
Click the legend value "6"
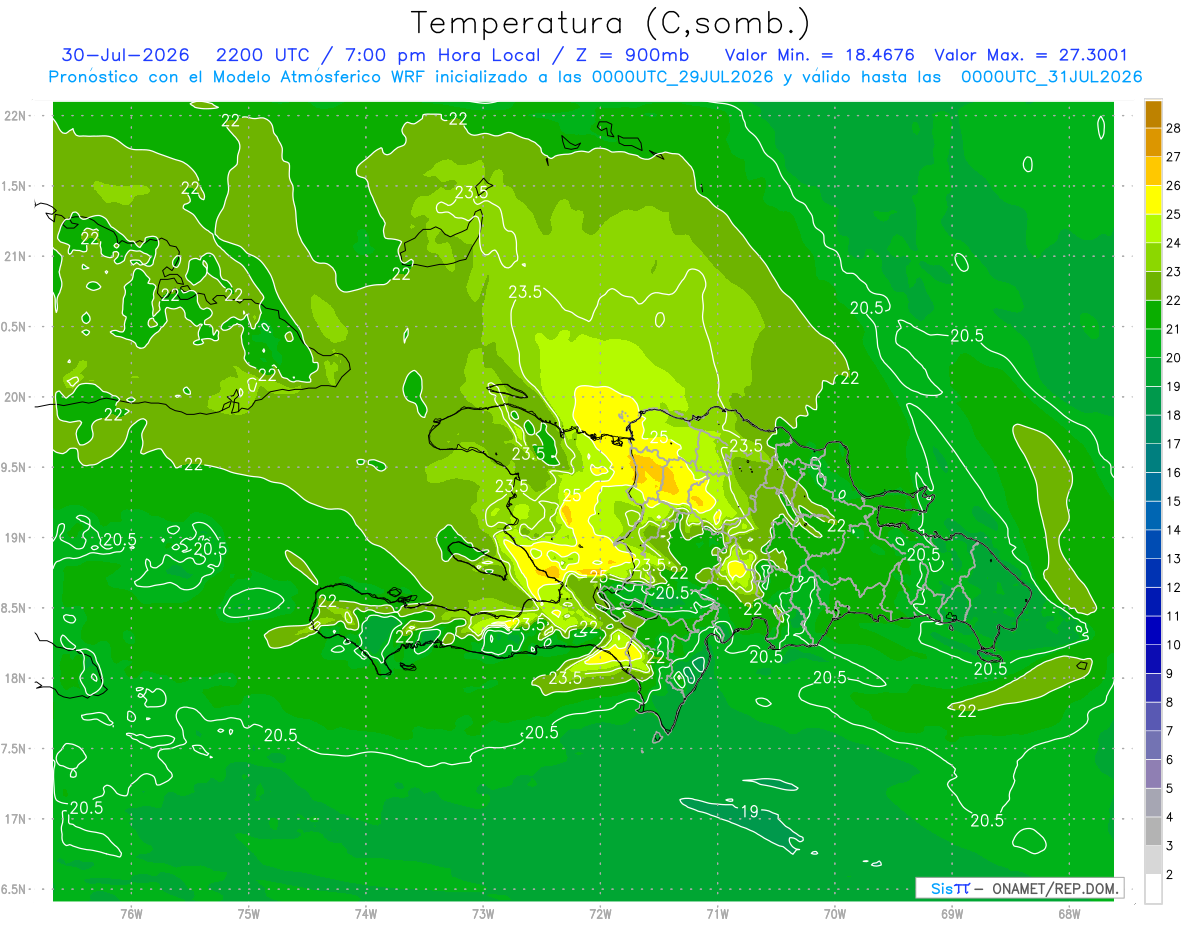pyautogui.click(x=1171, y=760)
